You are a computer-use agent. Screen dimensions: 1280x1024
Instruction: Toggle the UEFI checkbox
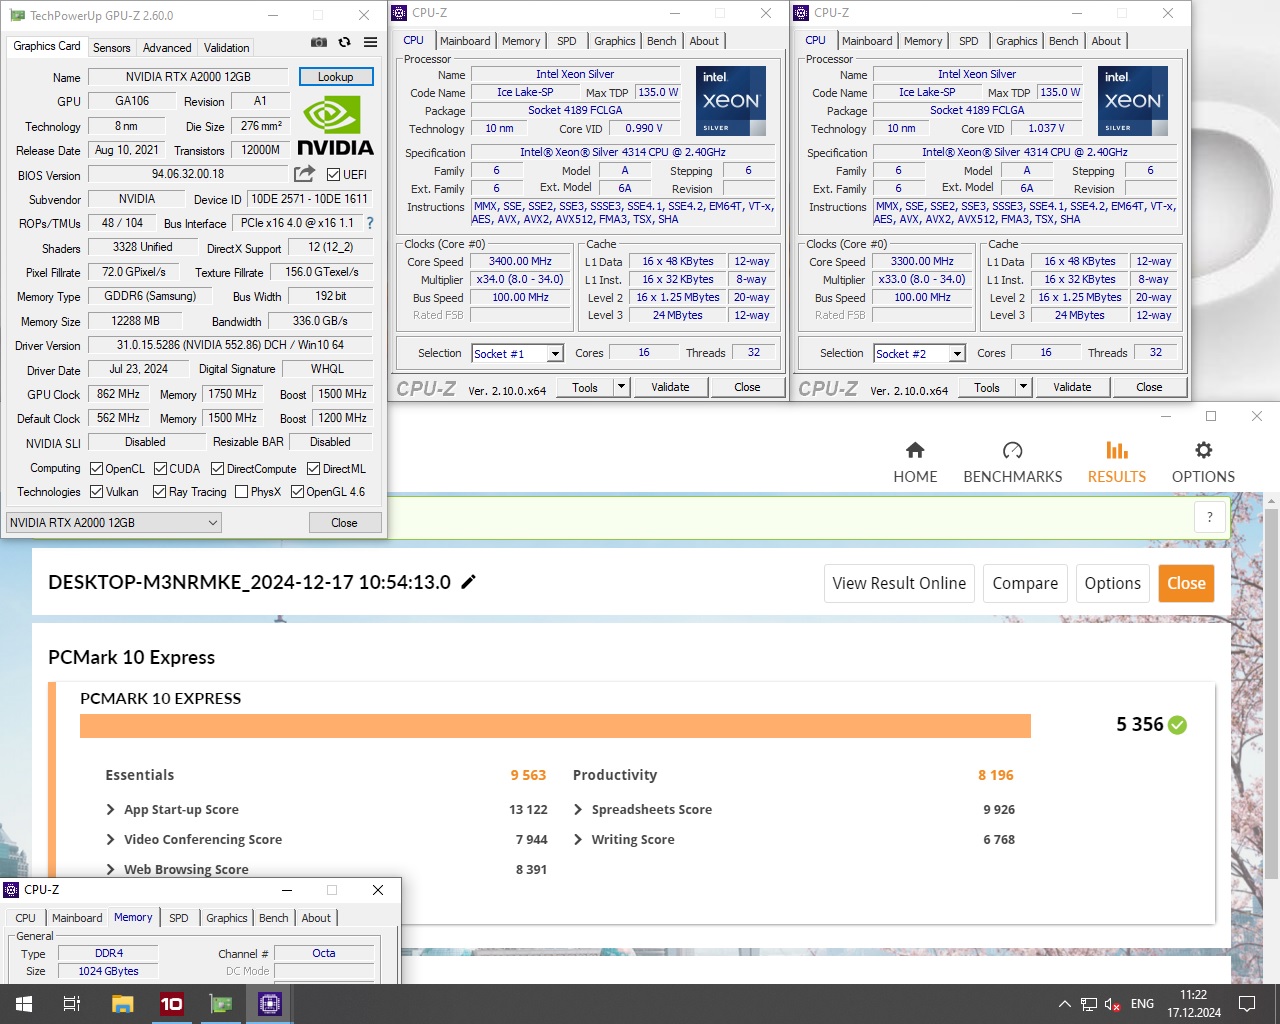333,174
